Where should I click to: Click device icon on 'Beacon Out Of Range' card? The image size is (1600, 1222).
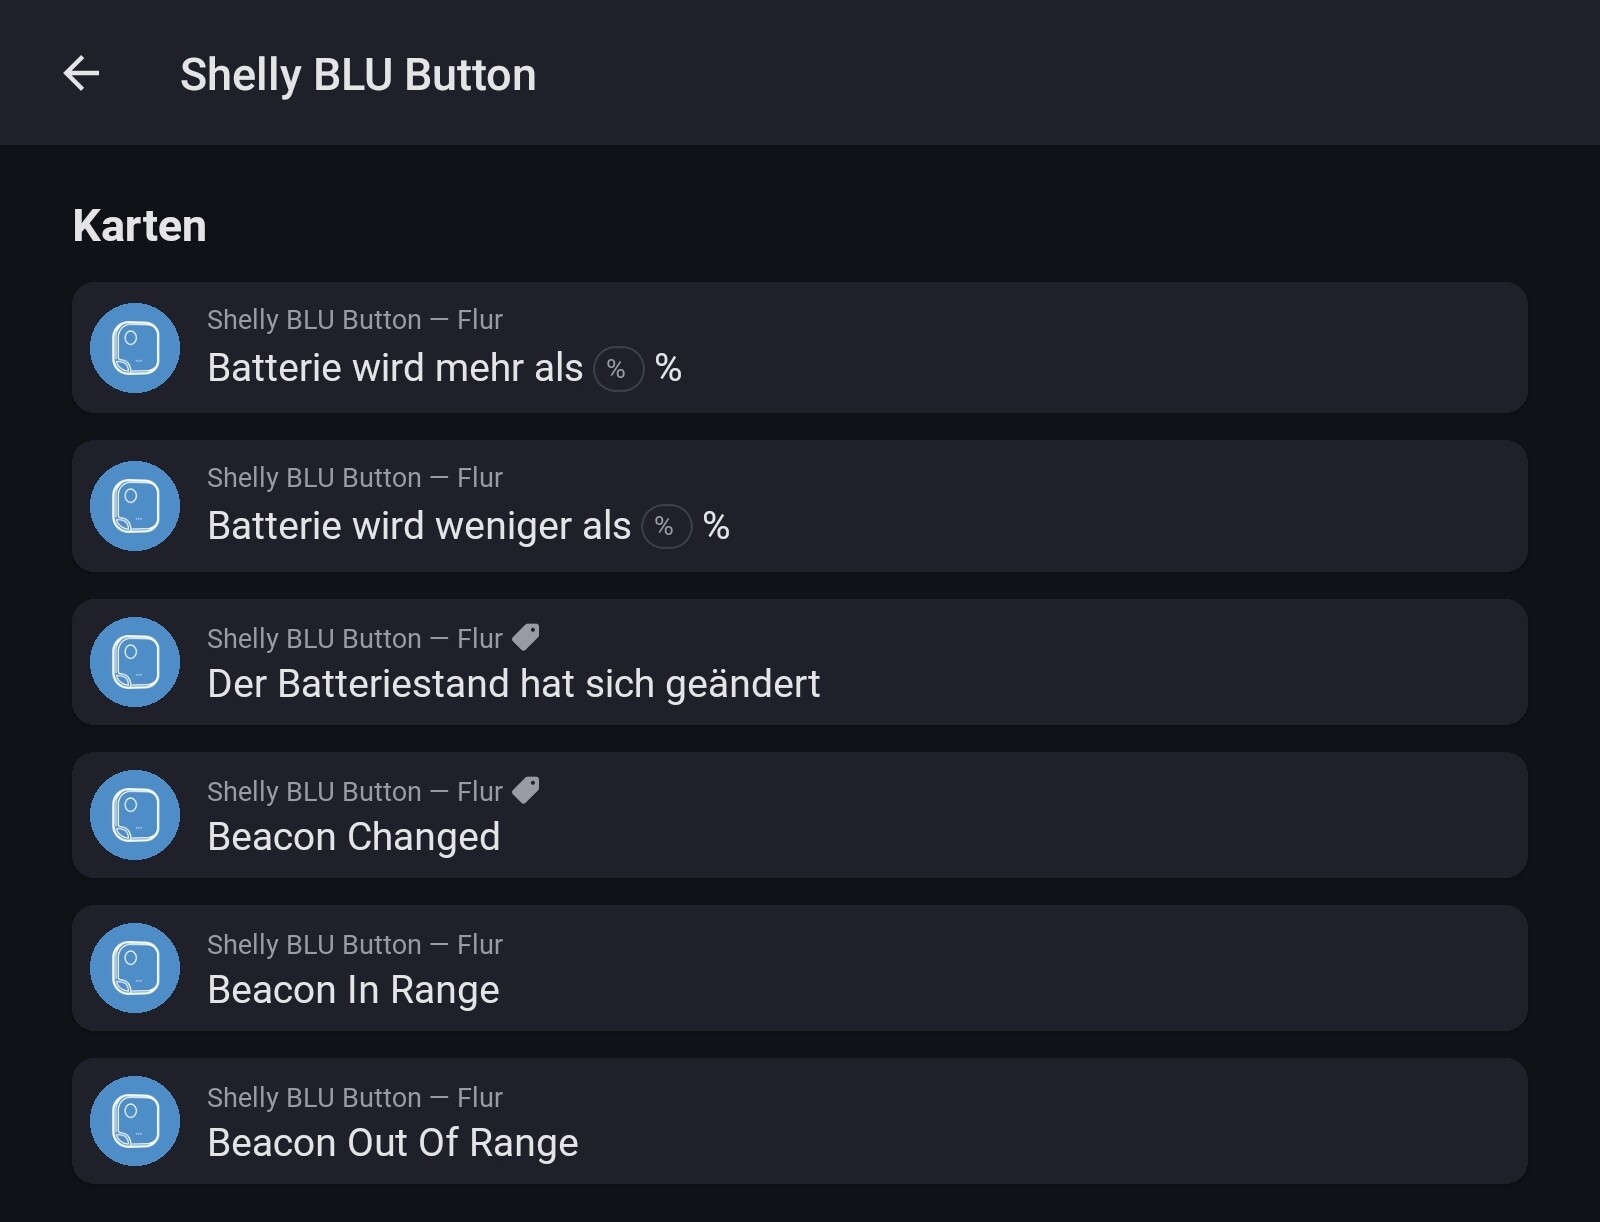135,1121
